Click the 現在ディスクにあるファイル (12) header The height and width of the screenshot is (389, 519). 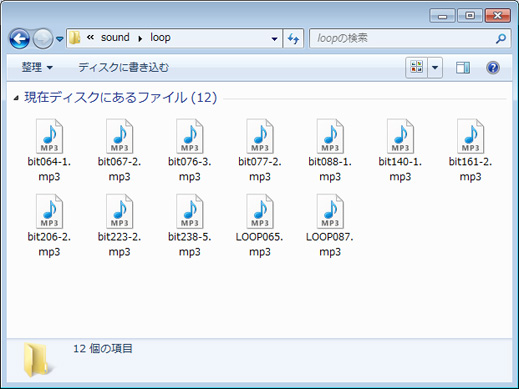[121, 98]
